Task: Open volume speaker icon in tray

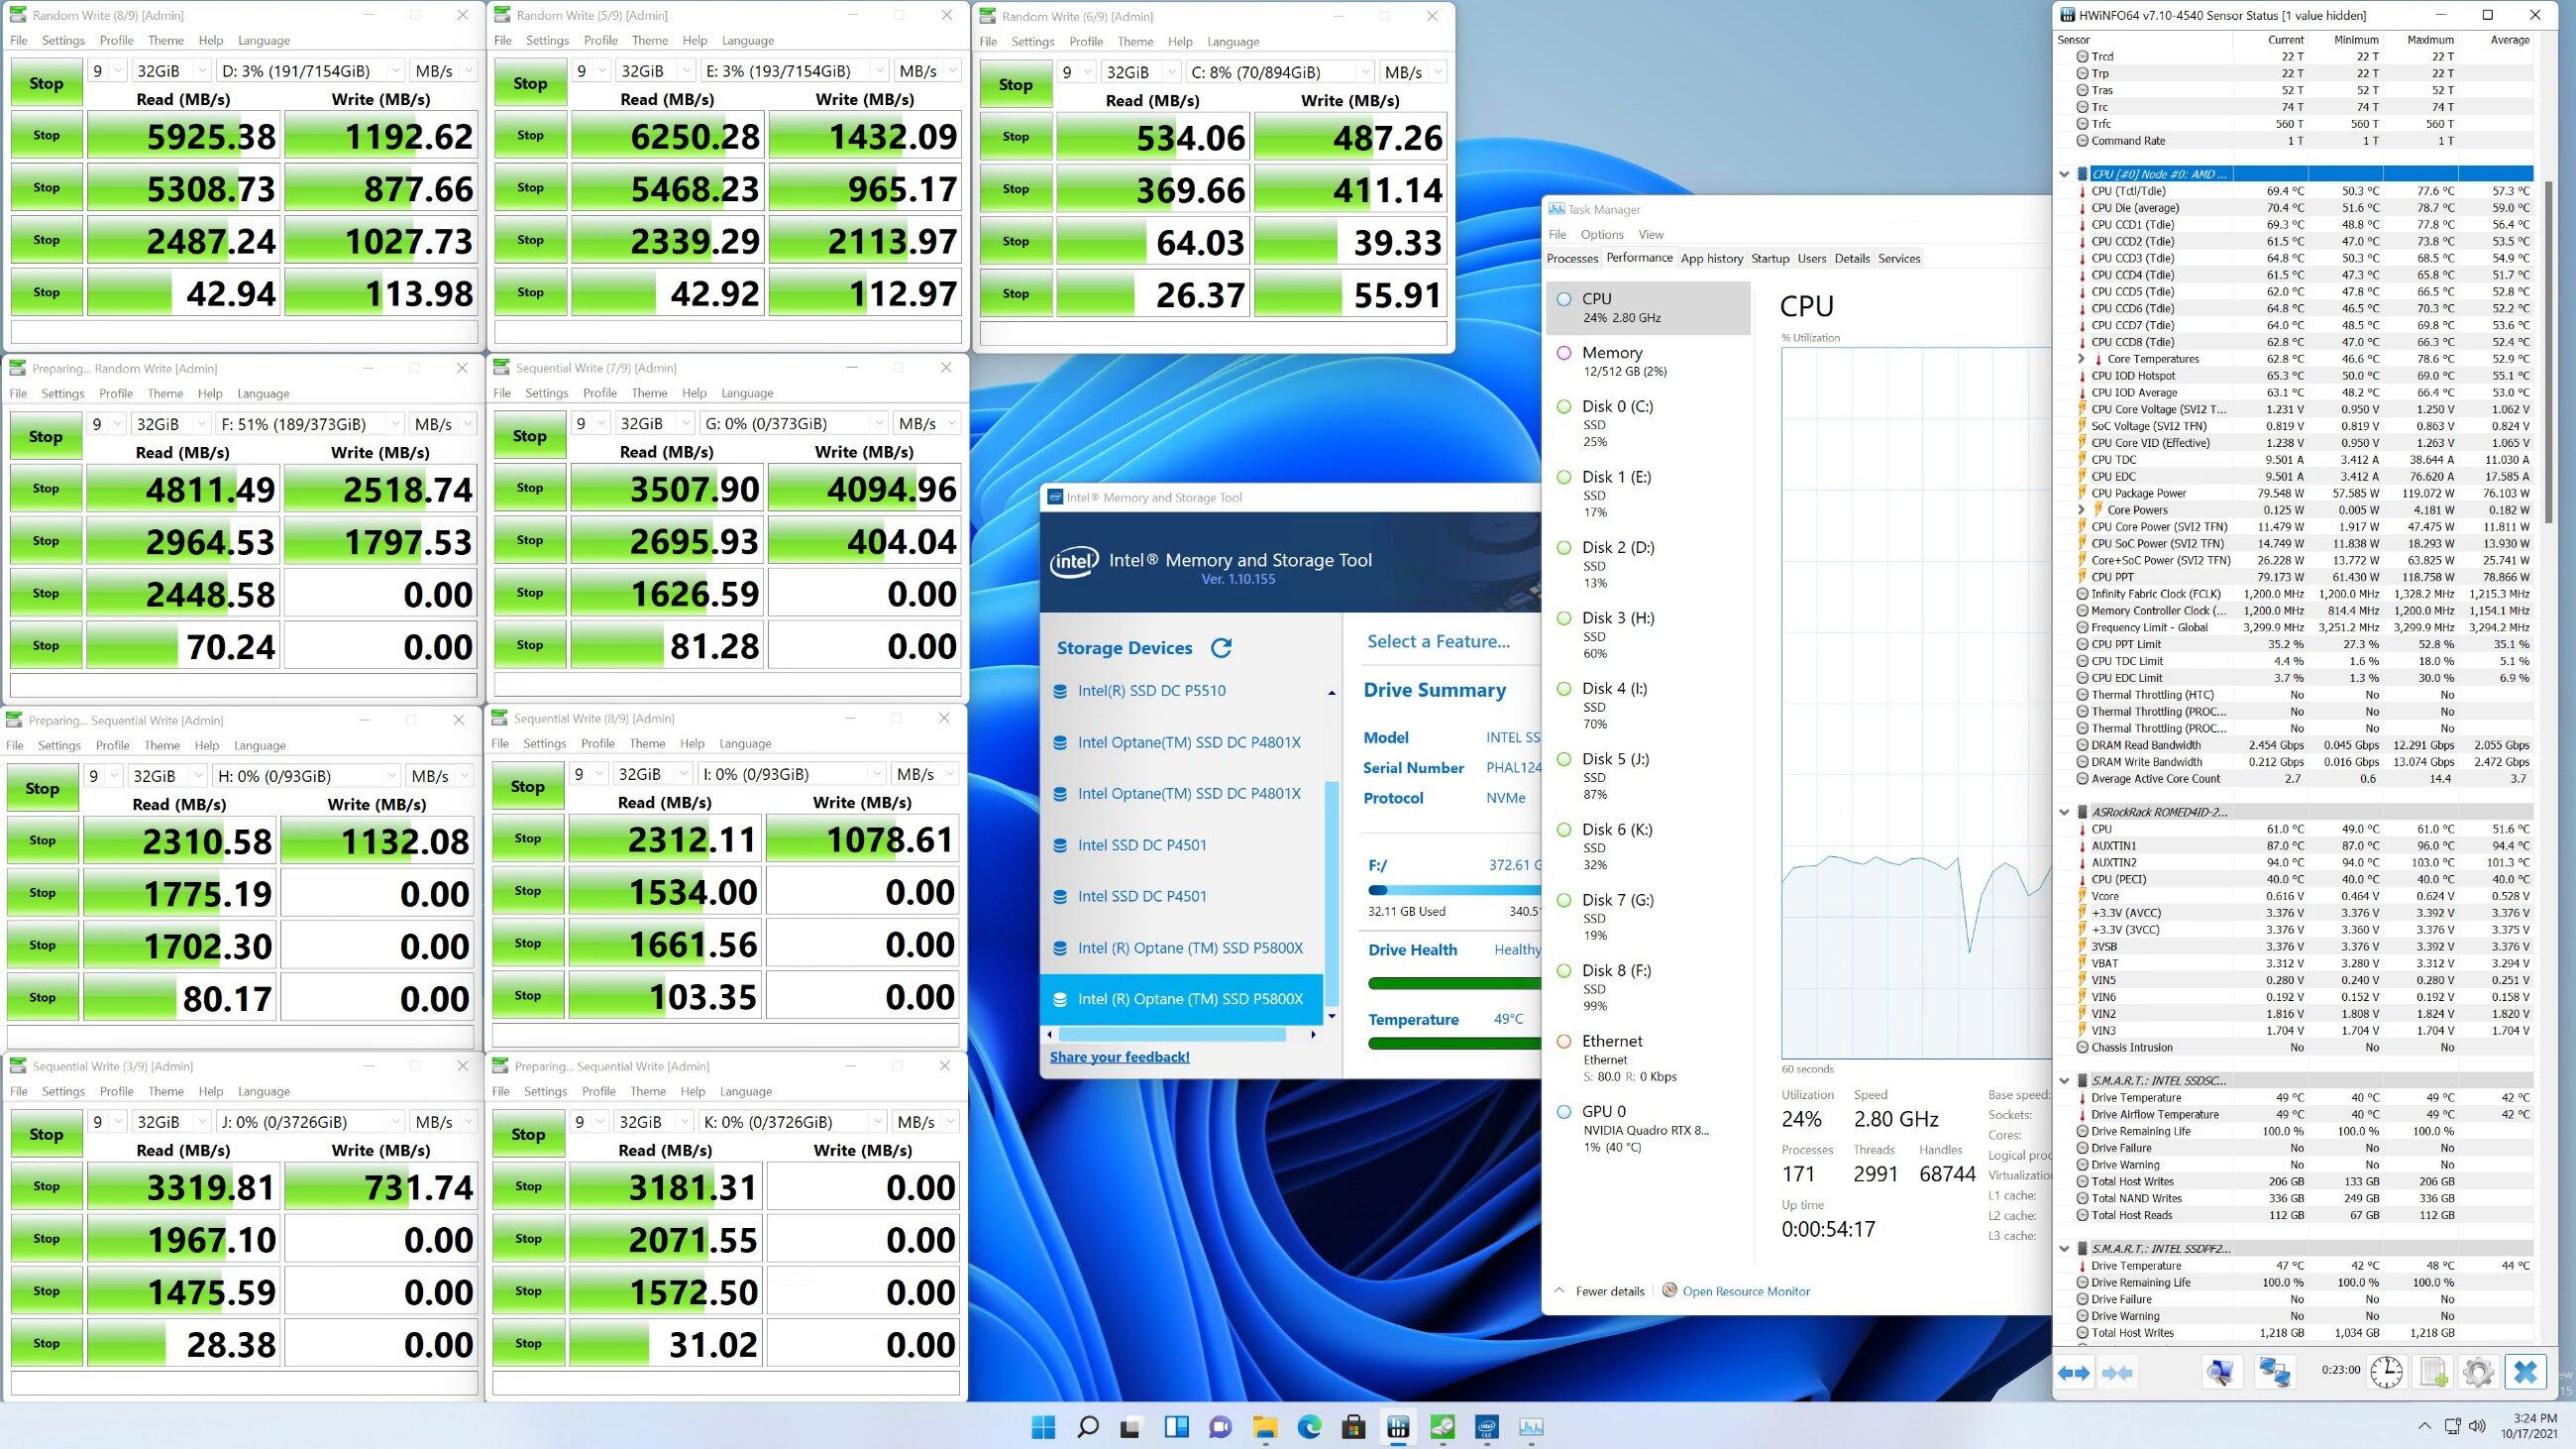Action: 2478,1427
